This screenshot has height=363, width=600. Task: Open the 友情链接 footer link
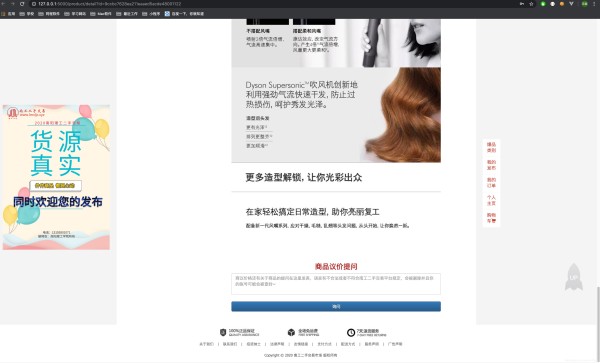tap(301, 344)
